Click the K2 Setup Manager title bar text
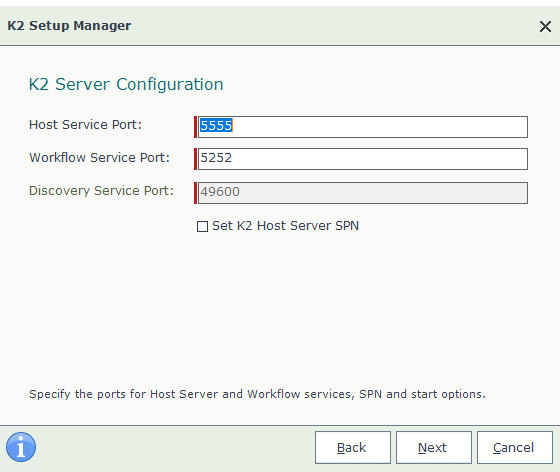Image resolution: width=560 pixels, height=472 pixels. tap(69, 26)
